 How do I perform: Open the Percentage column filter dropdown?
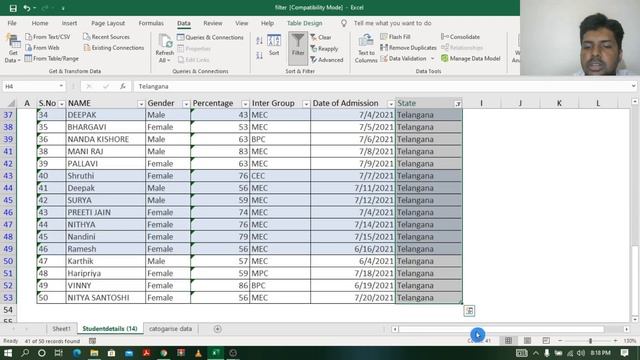coord(245,104)
